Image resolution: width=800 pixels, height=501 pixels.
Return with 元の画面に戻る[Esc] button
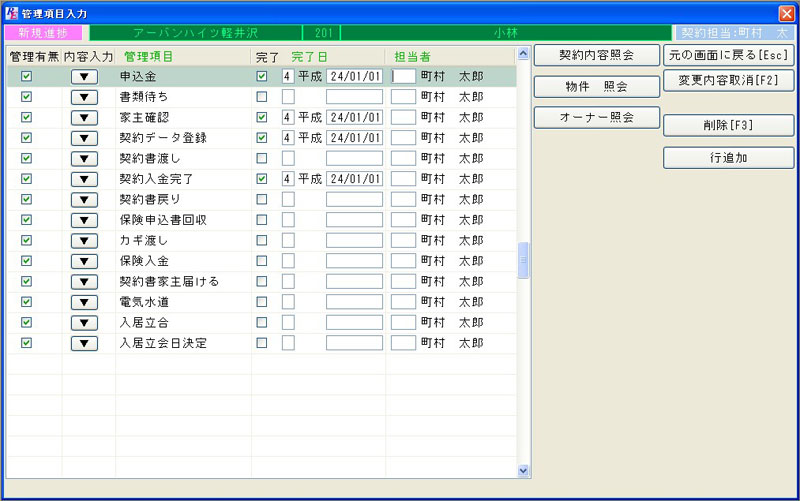pyautogui.click(x=729, y=54)
